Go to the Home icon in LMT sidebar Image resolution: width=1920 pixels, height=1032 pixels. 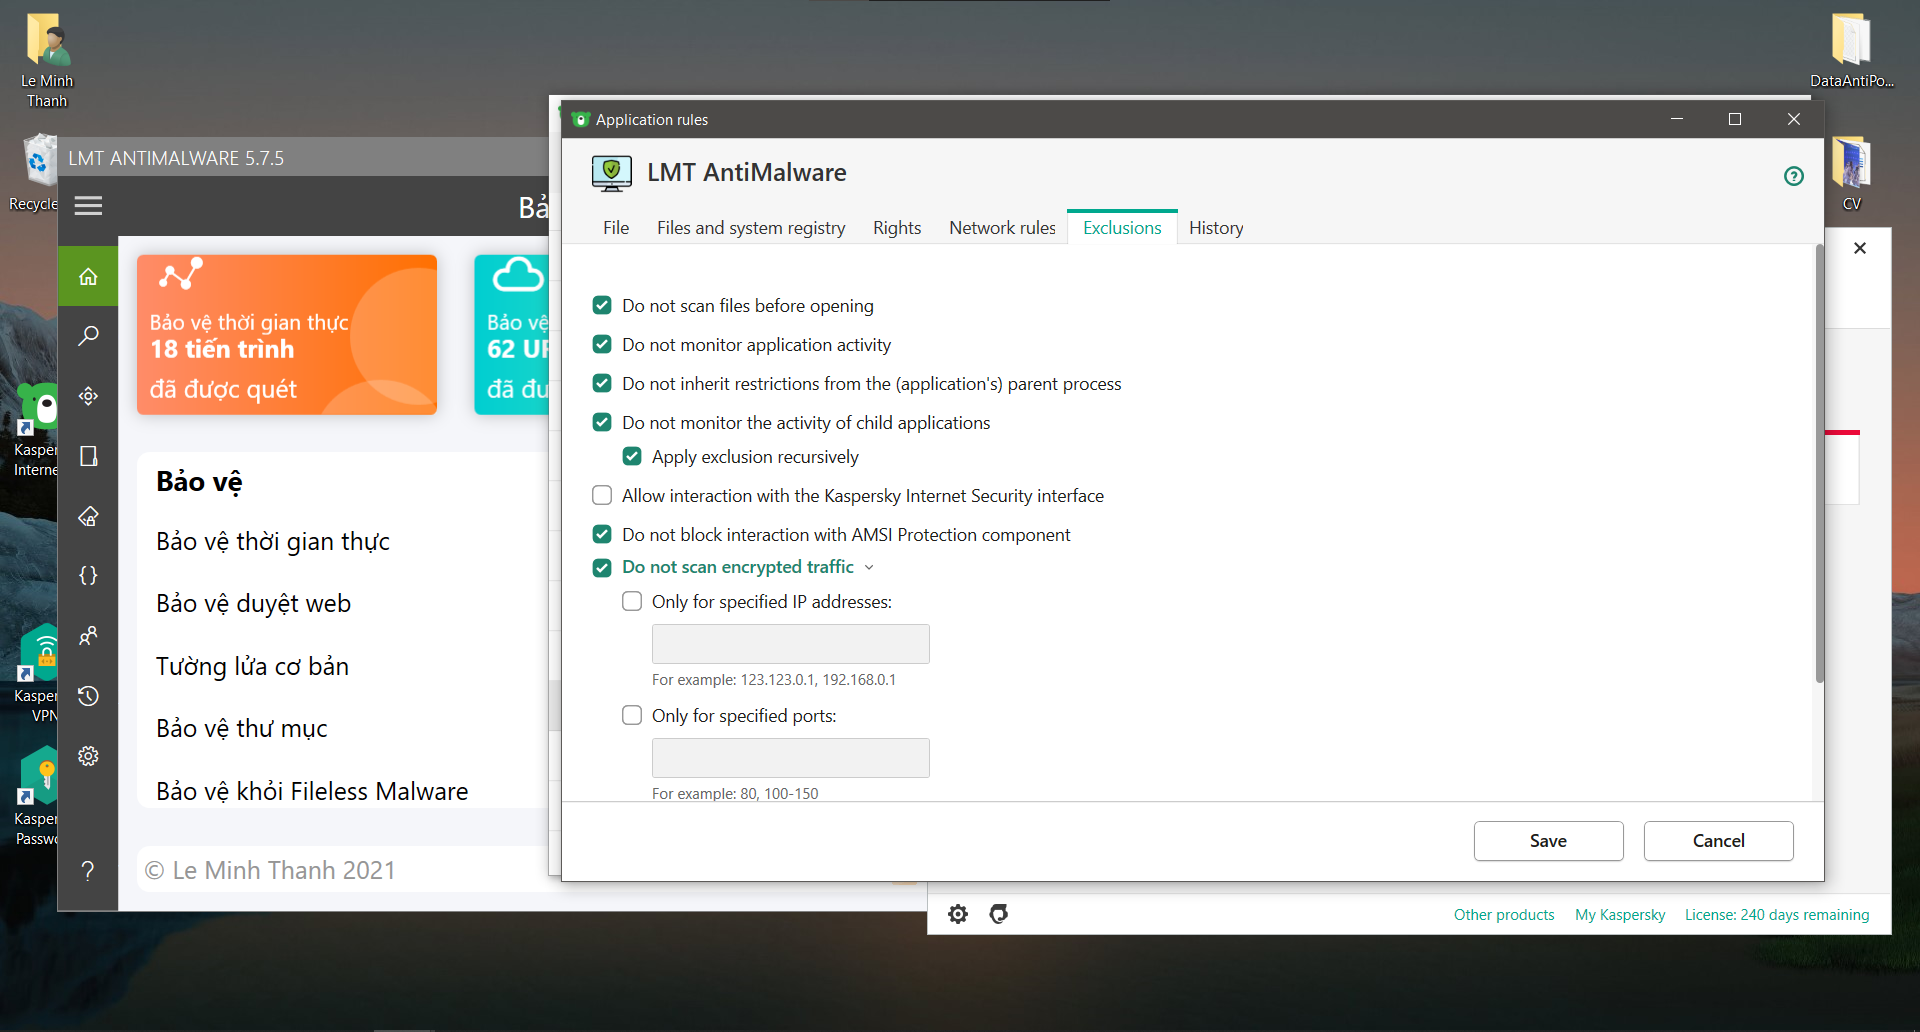[x=88, y=276]
